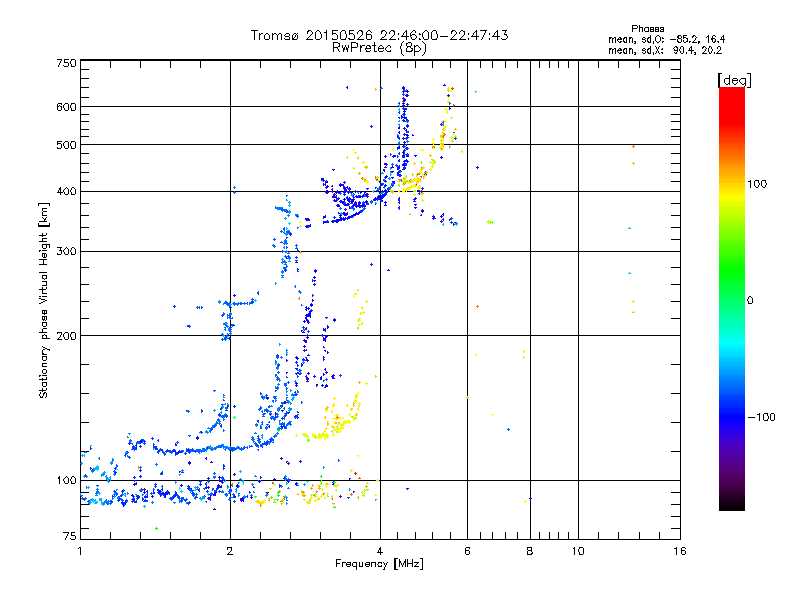800x600 pixels.
Task: Click the '6' x-axis tick label
Action: point(467,551)
